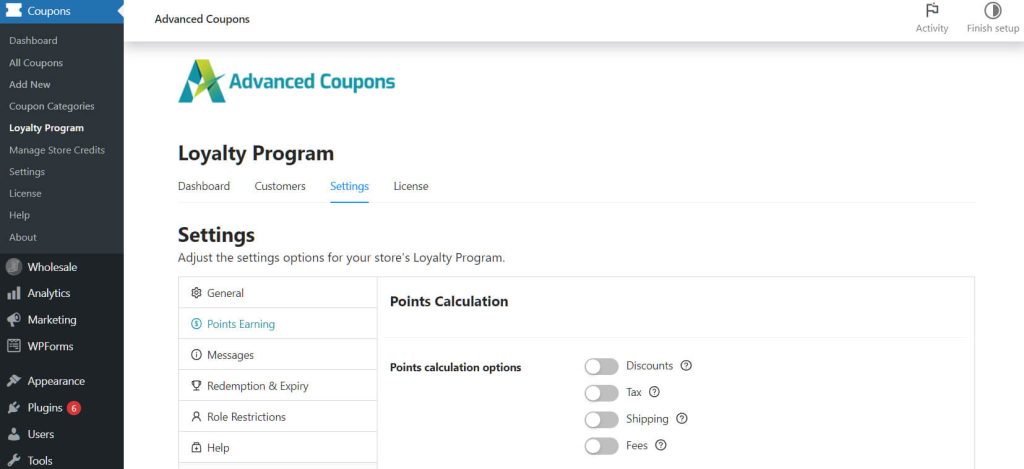Toggle the Shipping points option
The image size is (1024, 469).
(x=601, y=419)
